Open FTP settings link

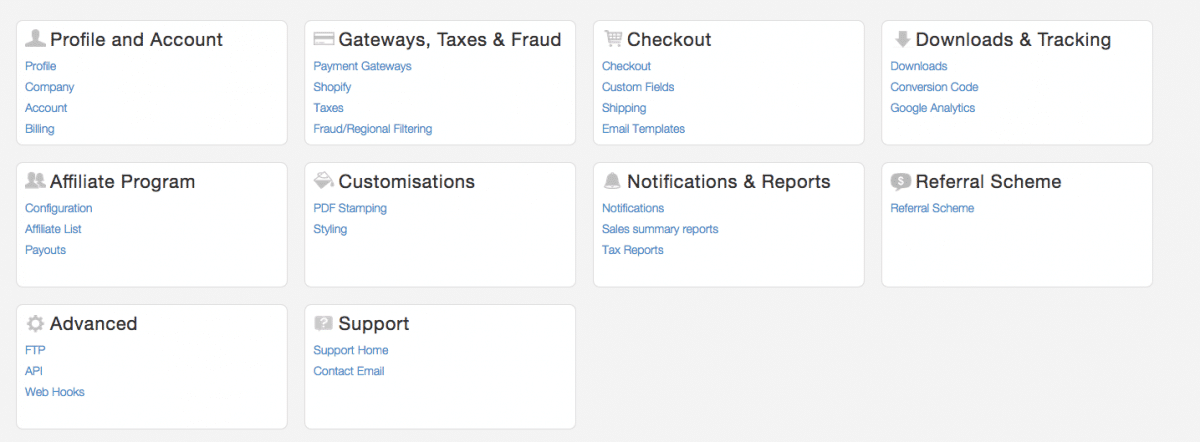tap(35, 350)
